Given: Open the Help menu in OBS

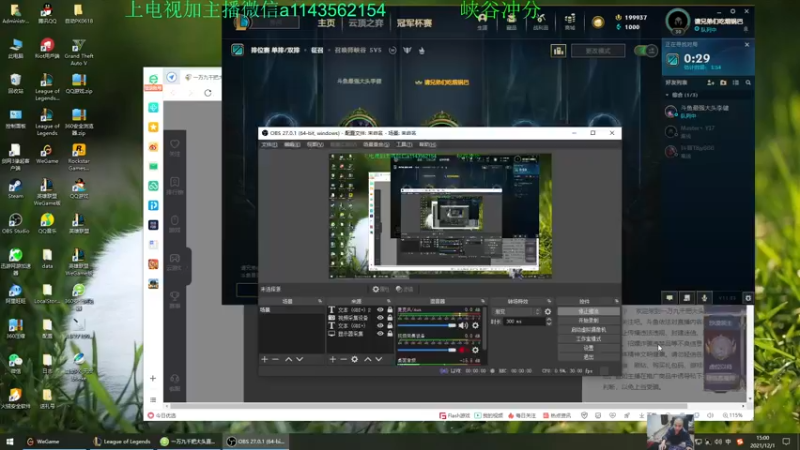Looking at the screenshot, I should click(x=427, y=144).
